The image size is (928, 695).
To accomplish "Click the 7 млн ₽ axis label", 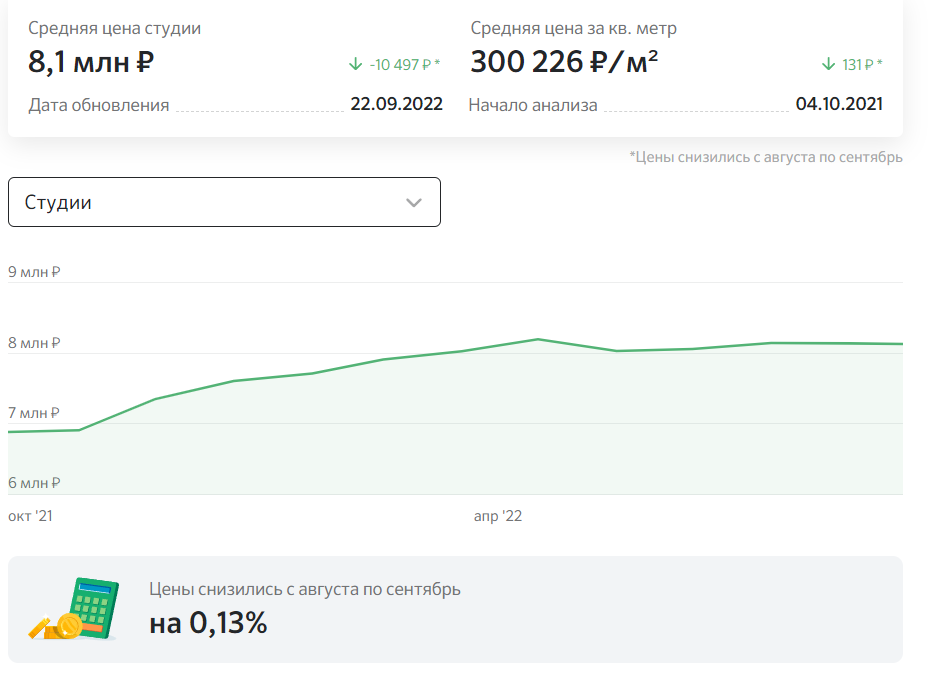I will pos(34,413).
